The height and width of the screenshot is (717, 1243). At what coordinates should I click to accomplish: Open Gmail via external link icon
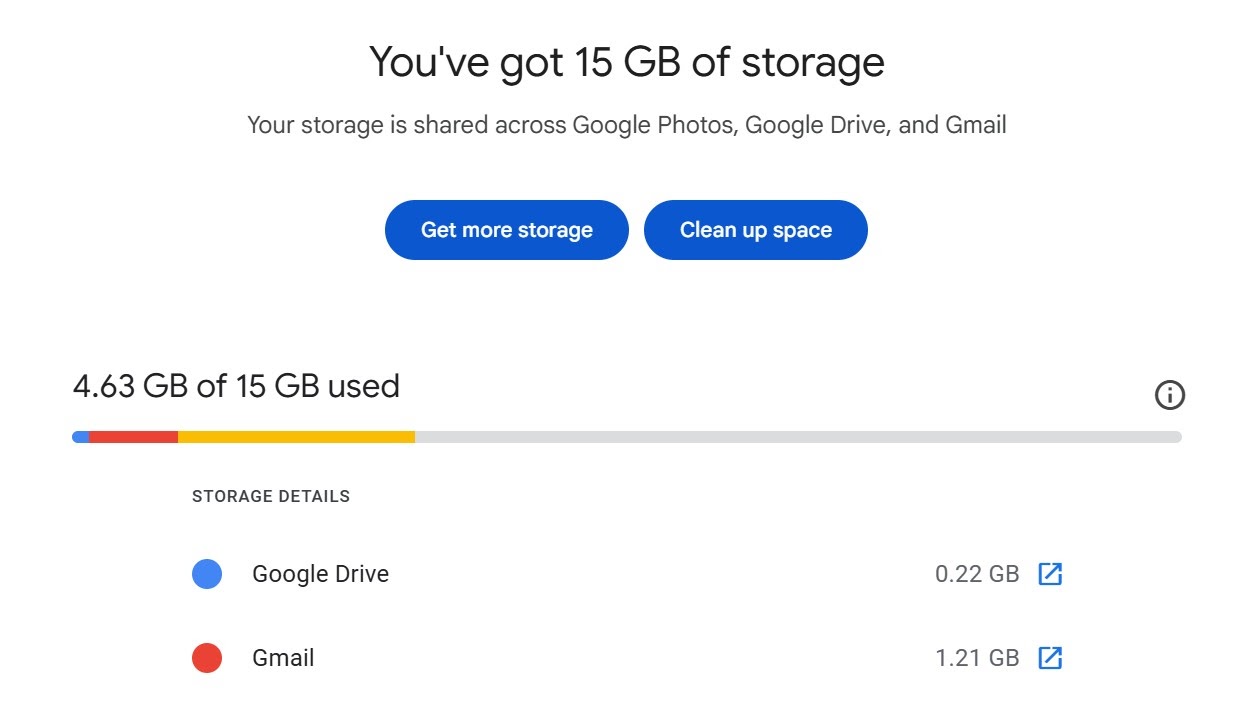(1049, 658)
